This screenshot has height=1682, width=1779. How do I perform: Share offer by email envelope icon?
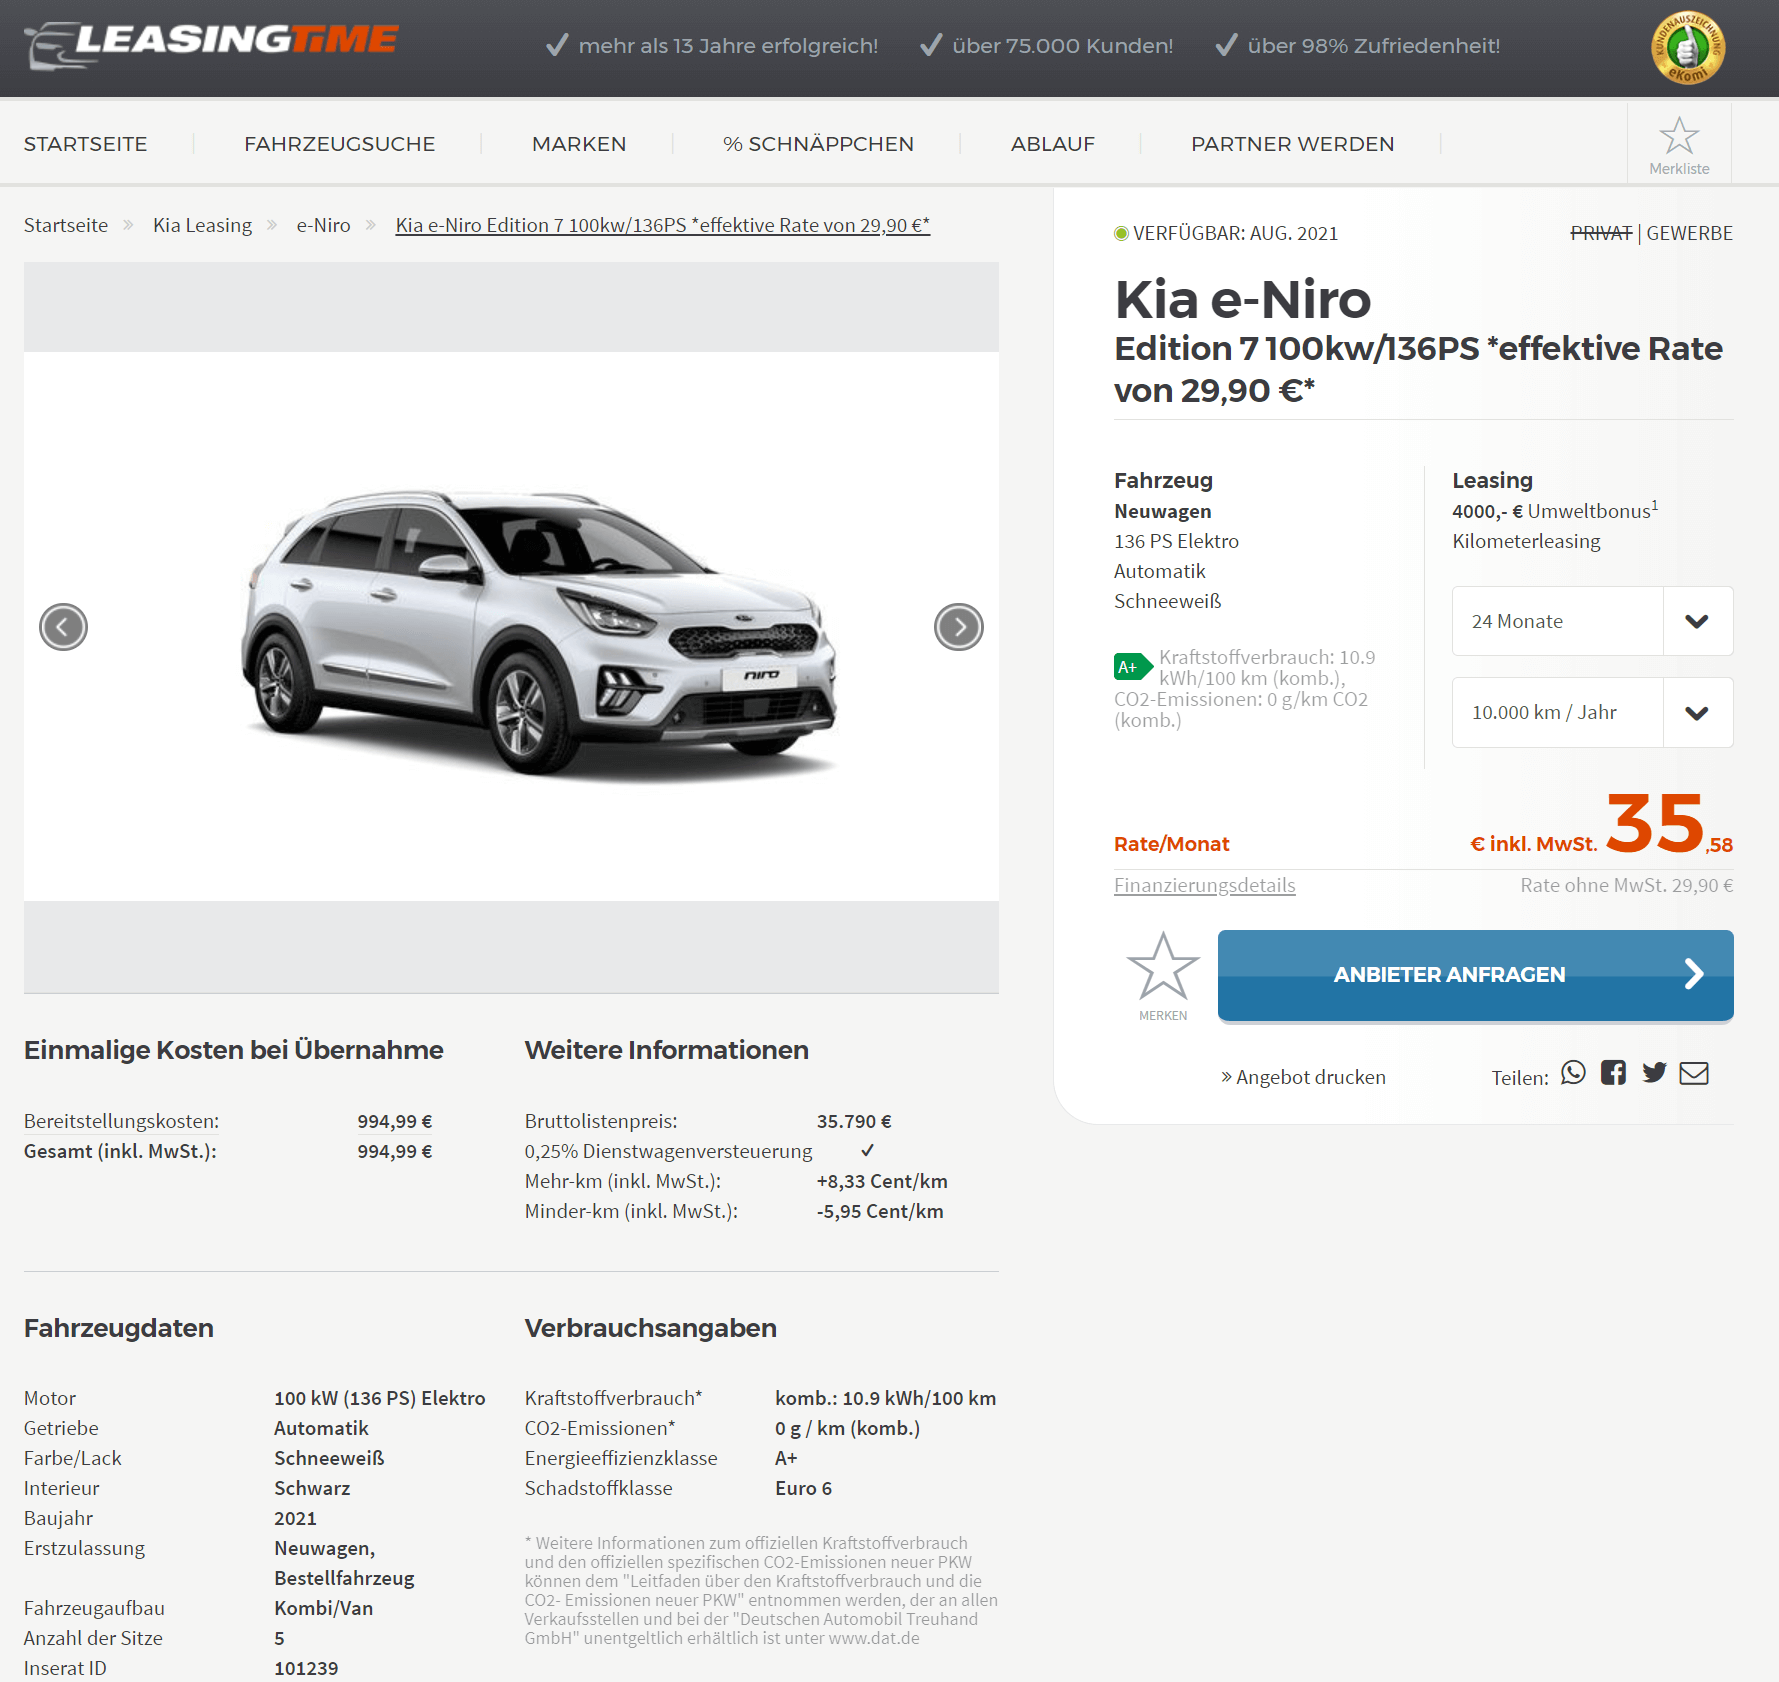pyautogui.click(x=1694, y=1073)
